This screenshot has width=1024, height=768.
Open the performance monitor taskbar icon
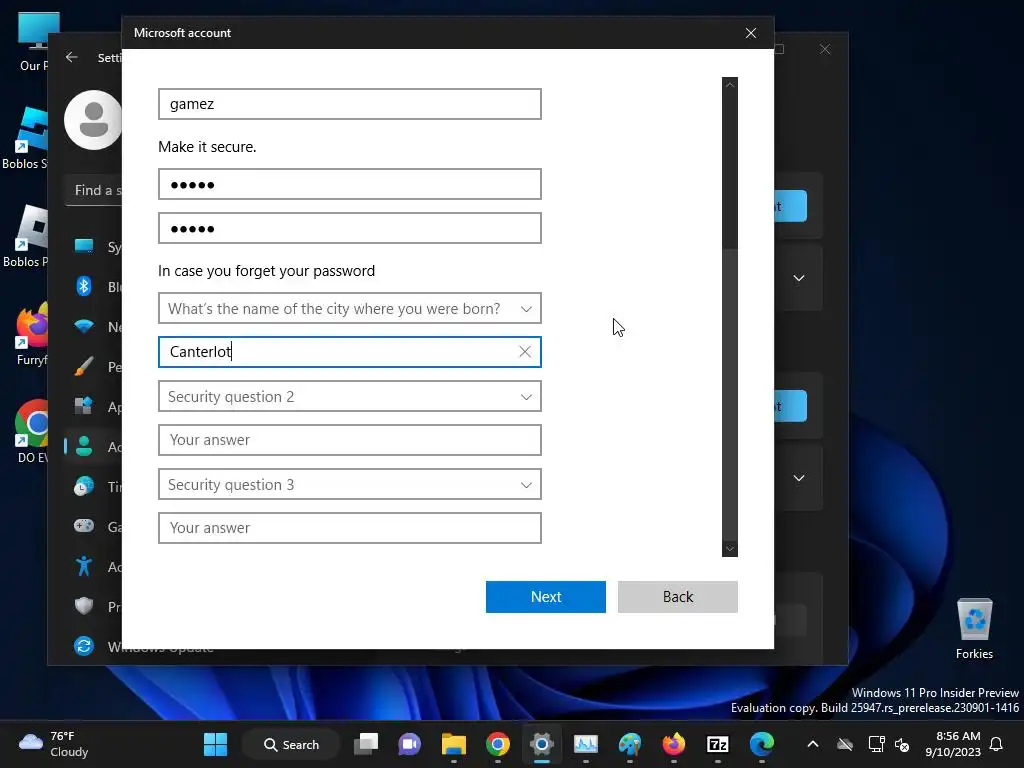click(586, 744)
